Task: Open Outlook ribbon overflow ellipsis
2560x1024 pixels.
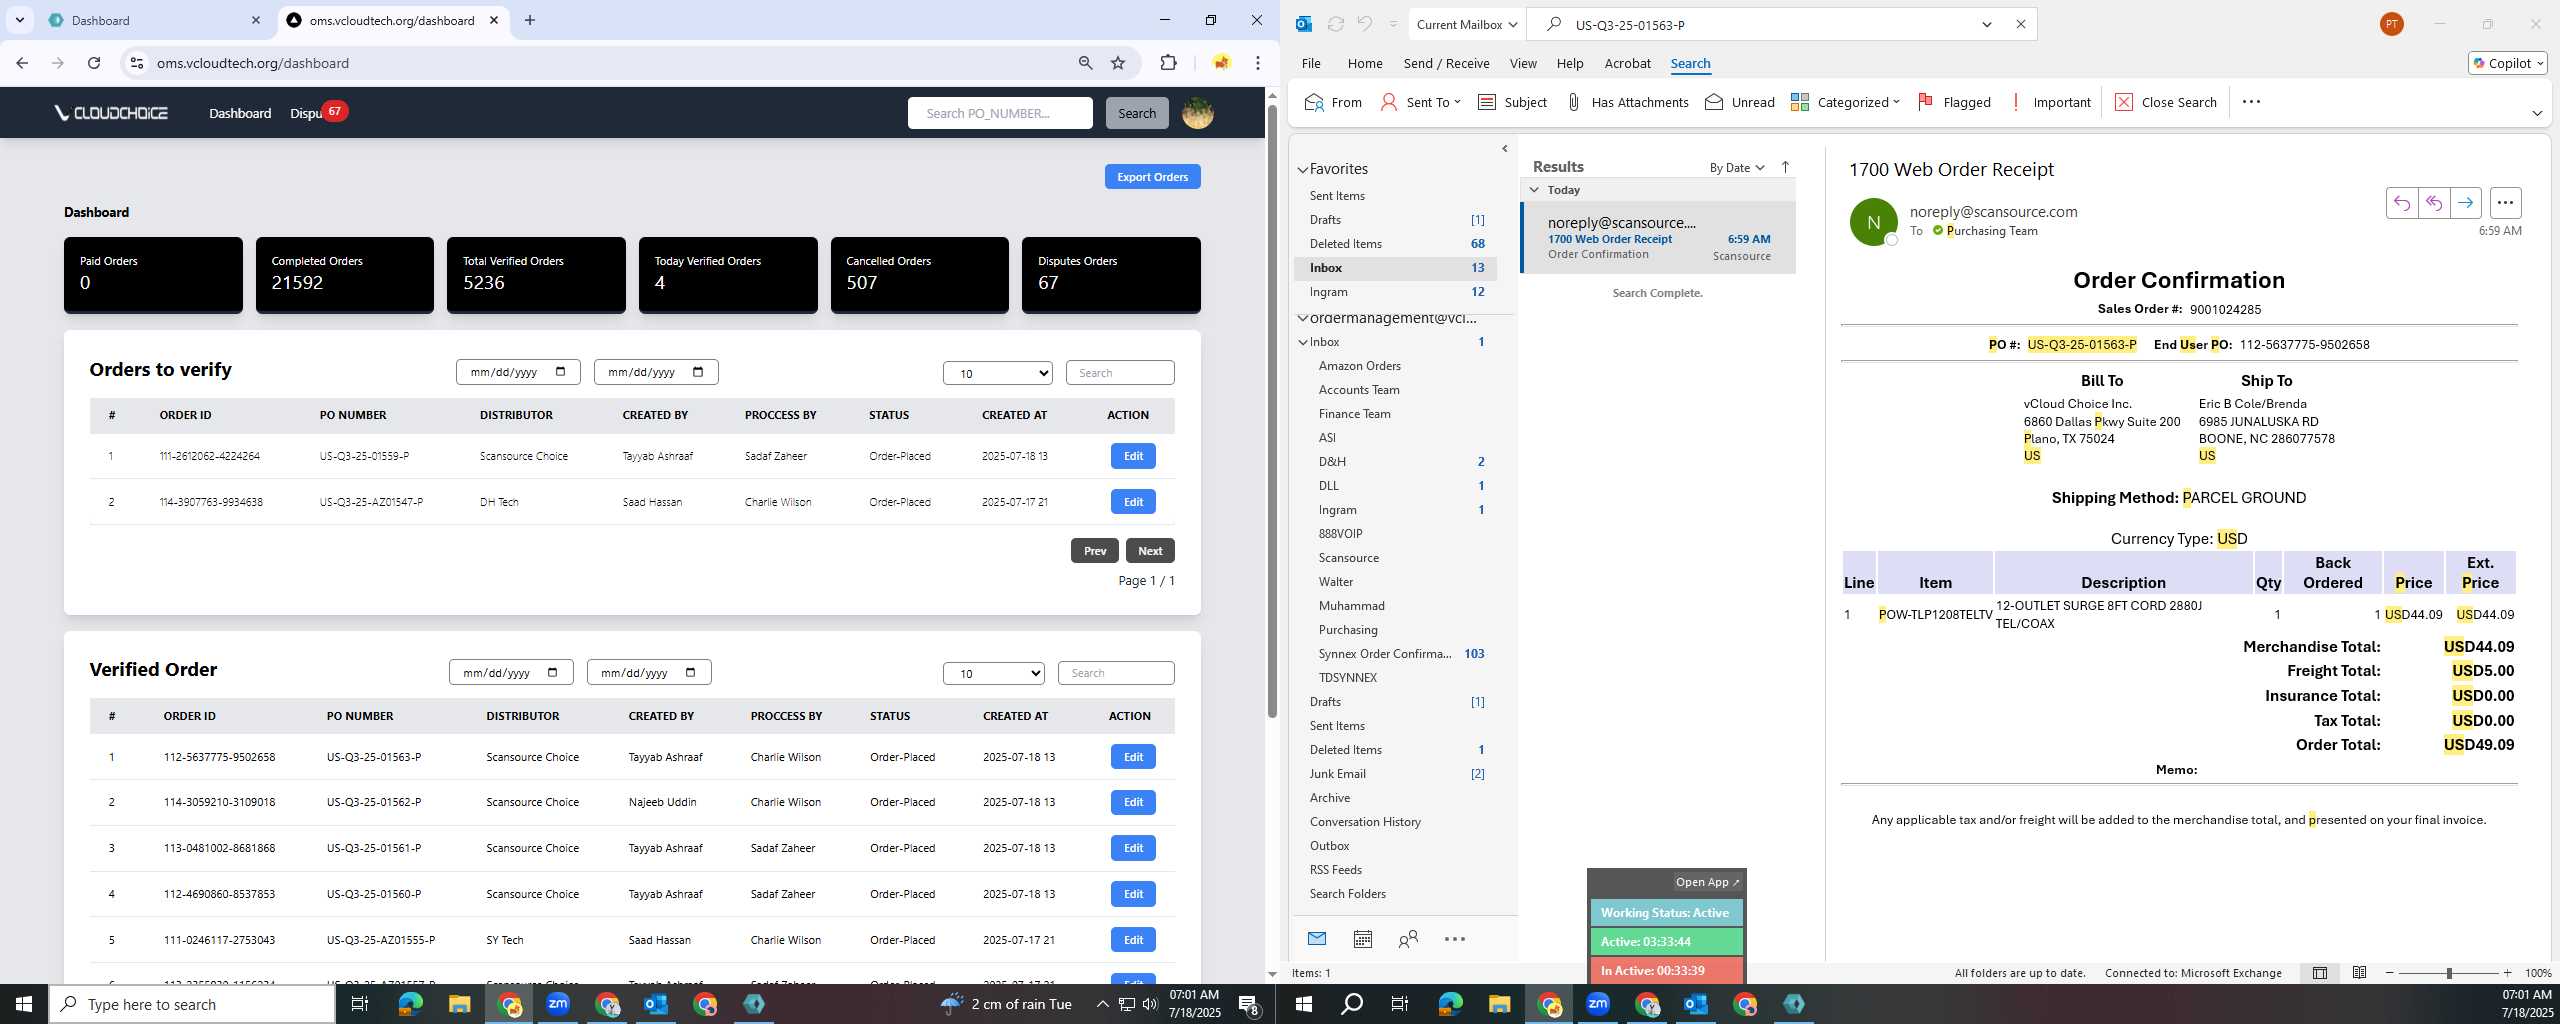Action: coord(2251,102)
